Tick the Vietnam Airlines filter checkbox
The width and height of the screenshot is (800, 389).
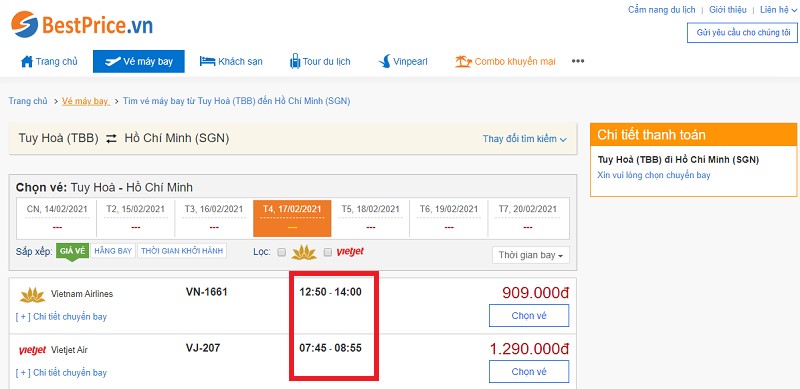pos(281,252)
